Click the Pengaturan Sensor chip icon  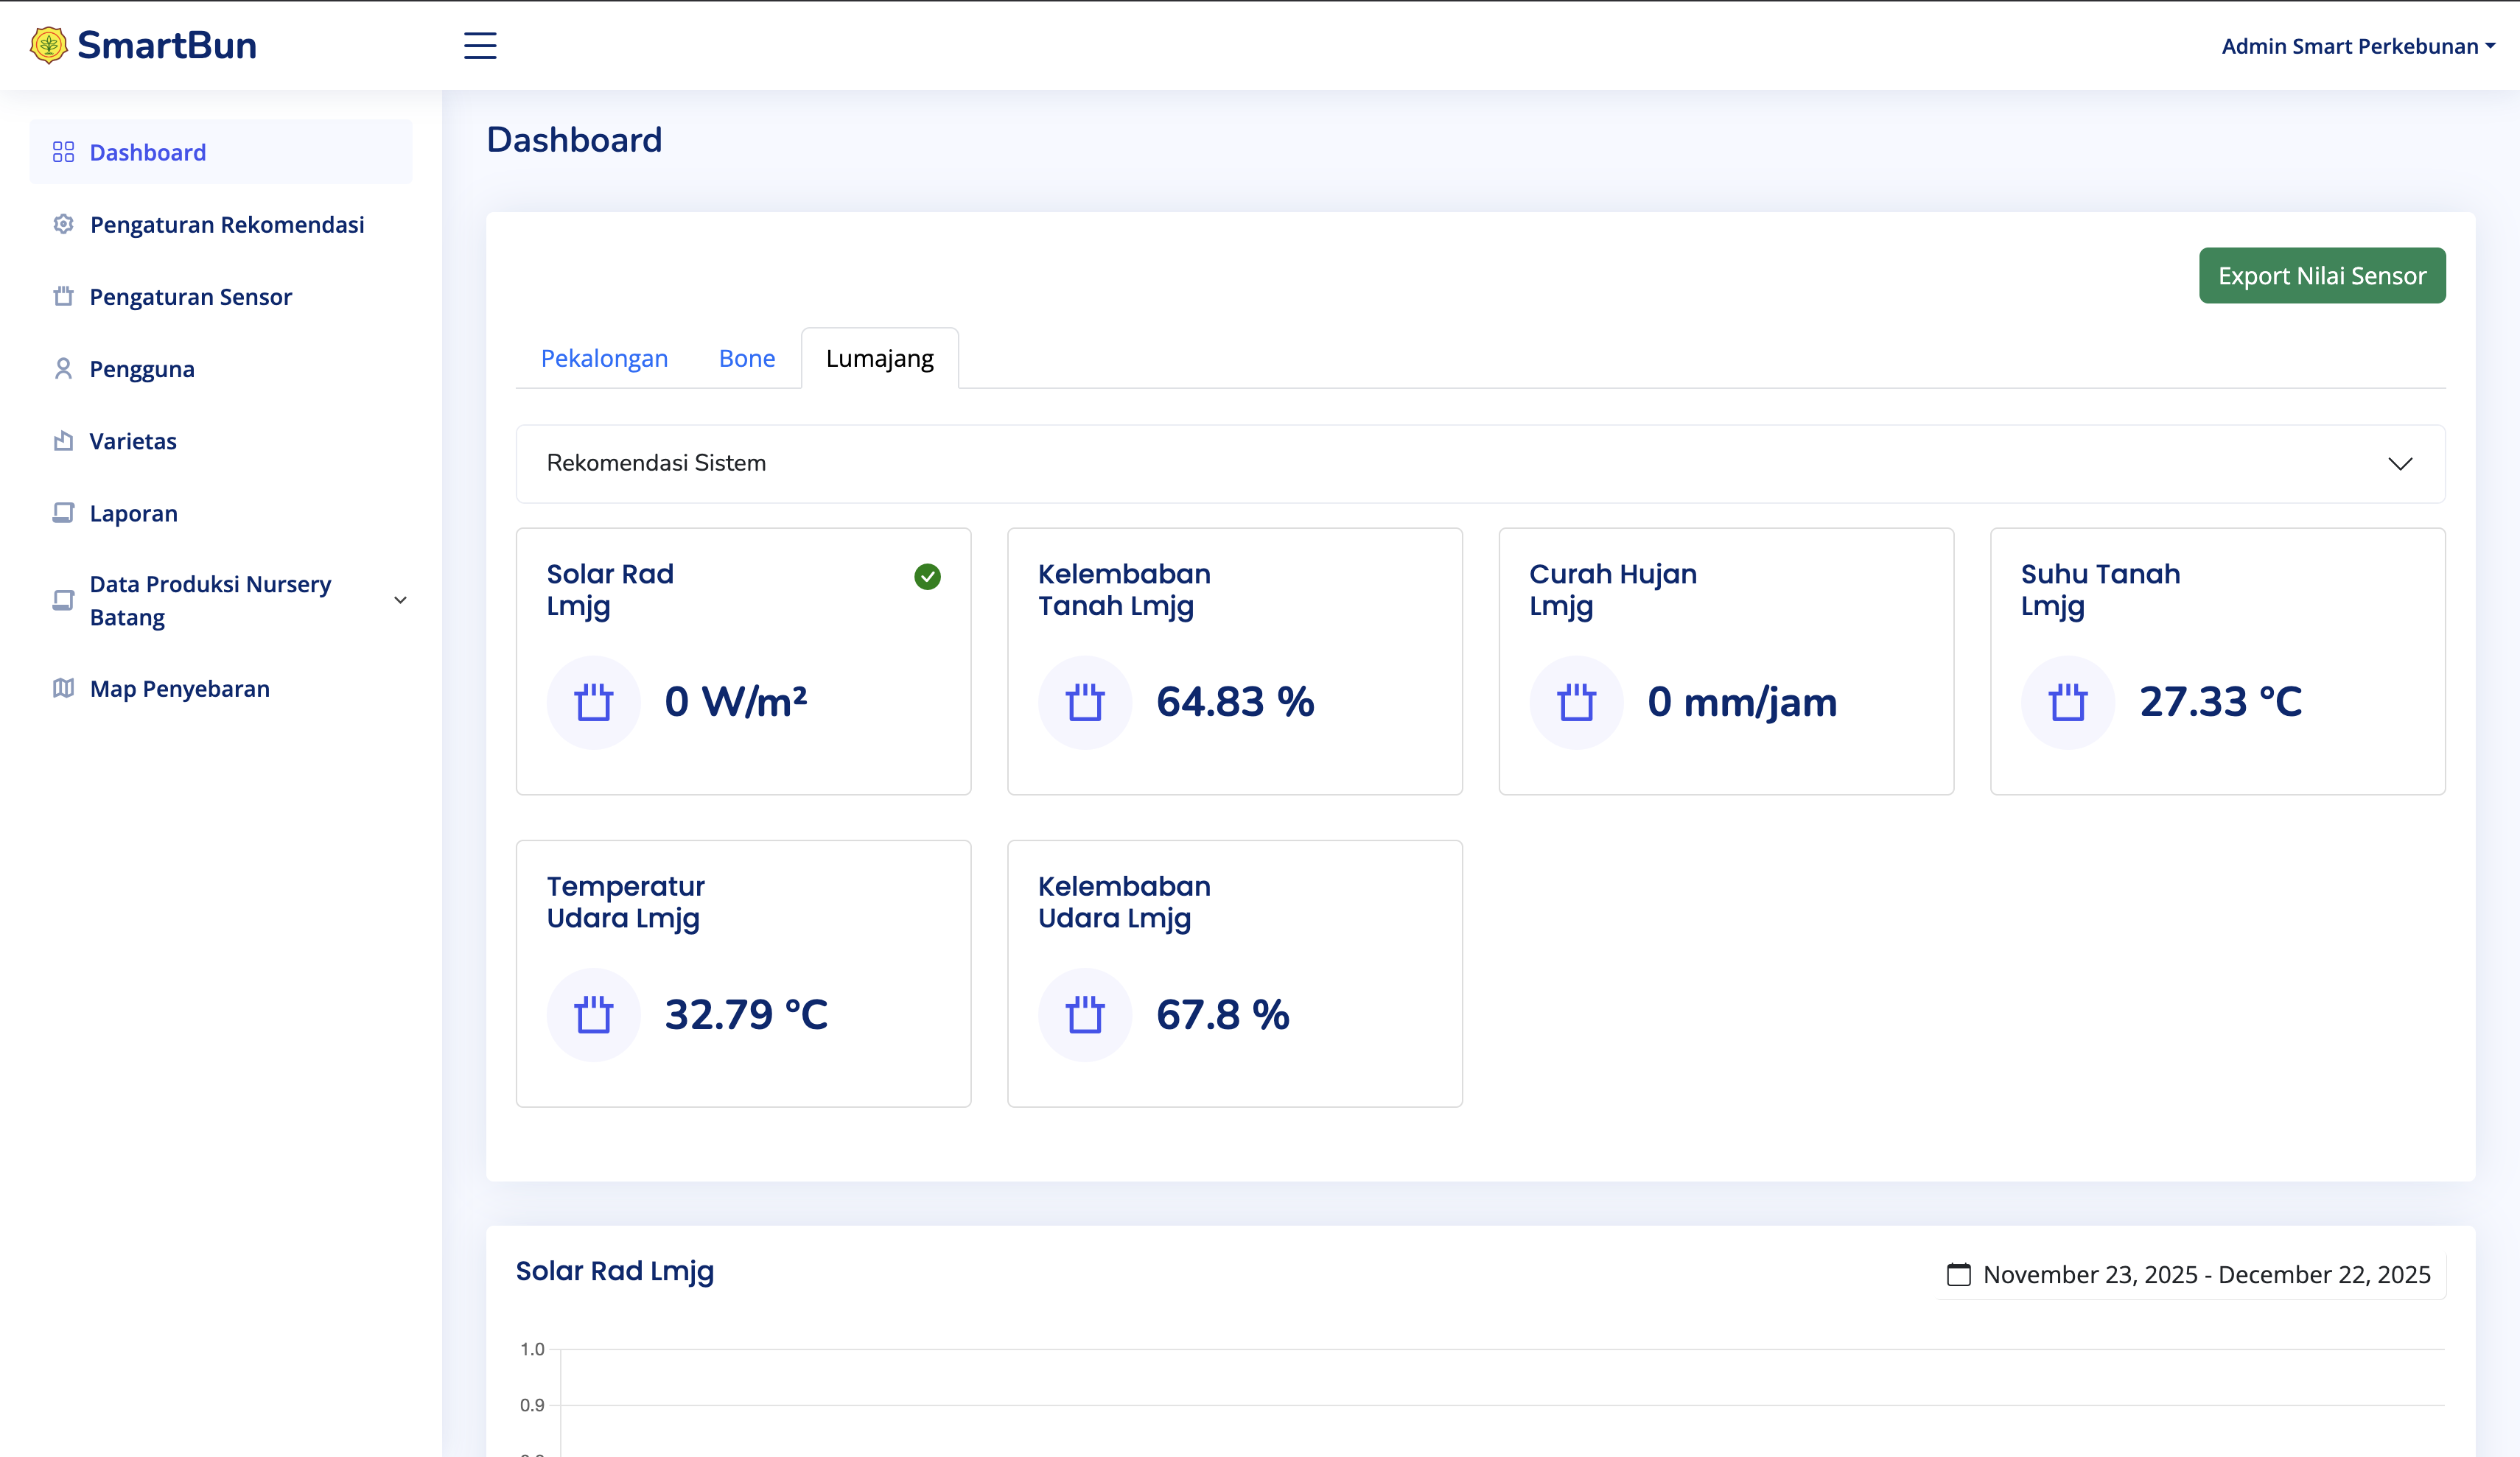tap(63, 296)
